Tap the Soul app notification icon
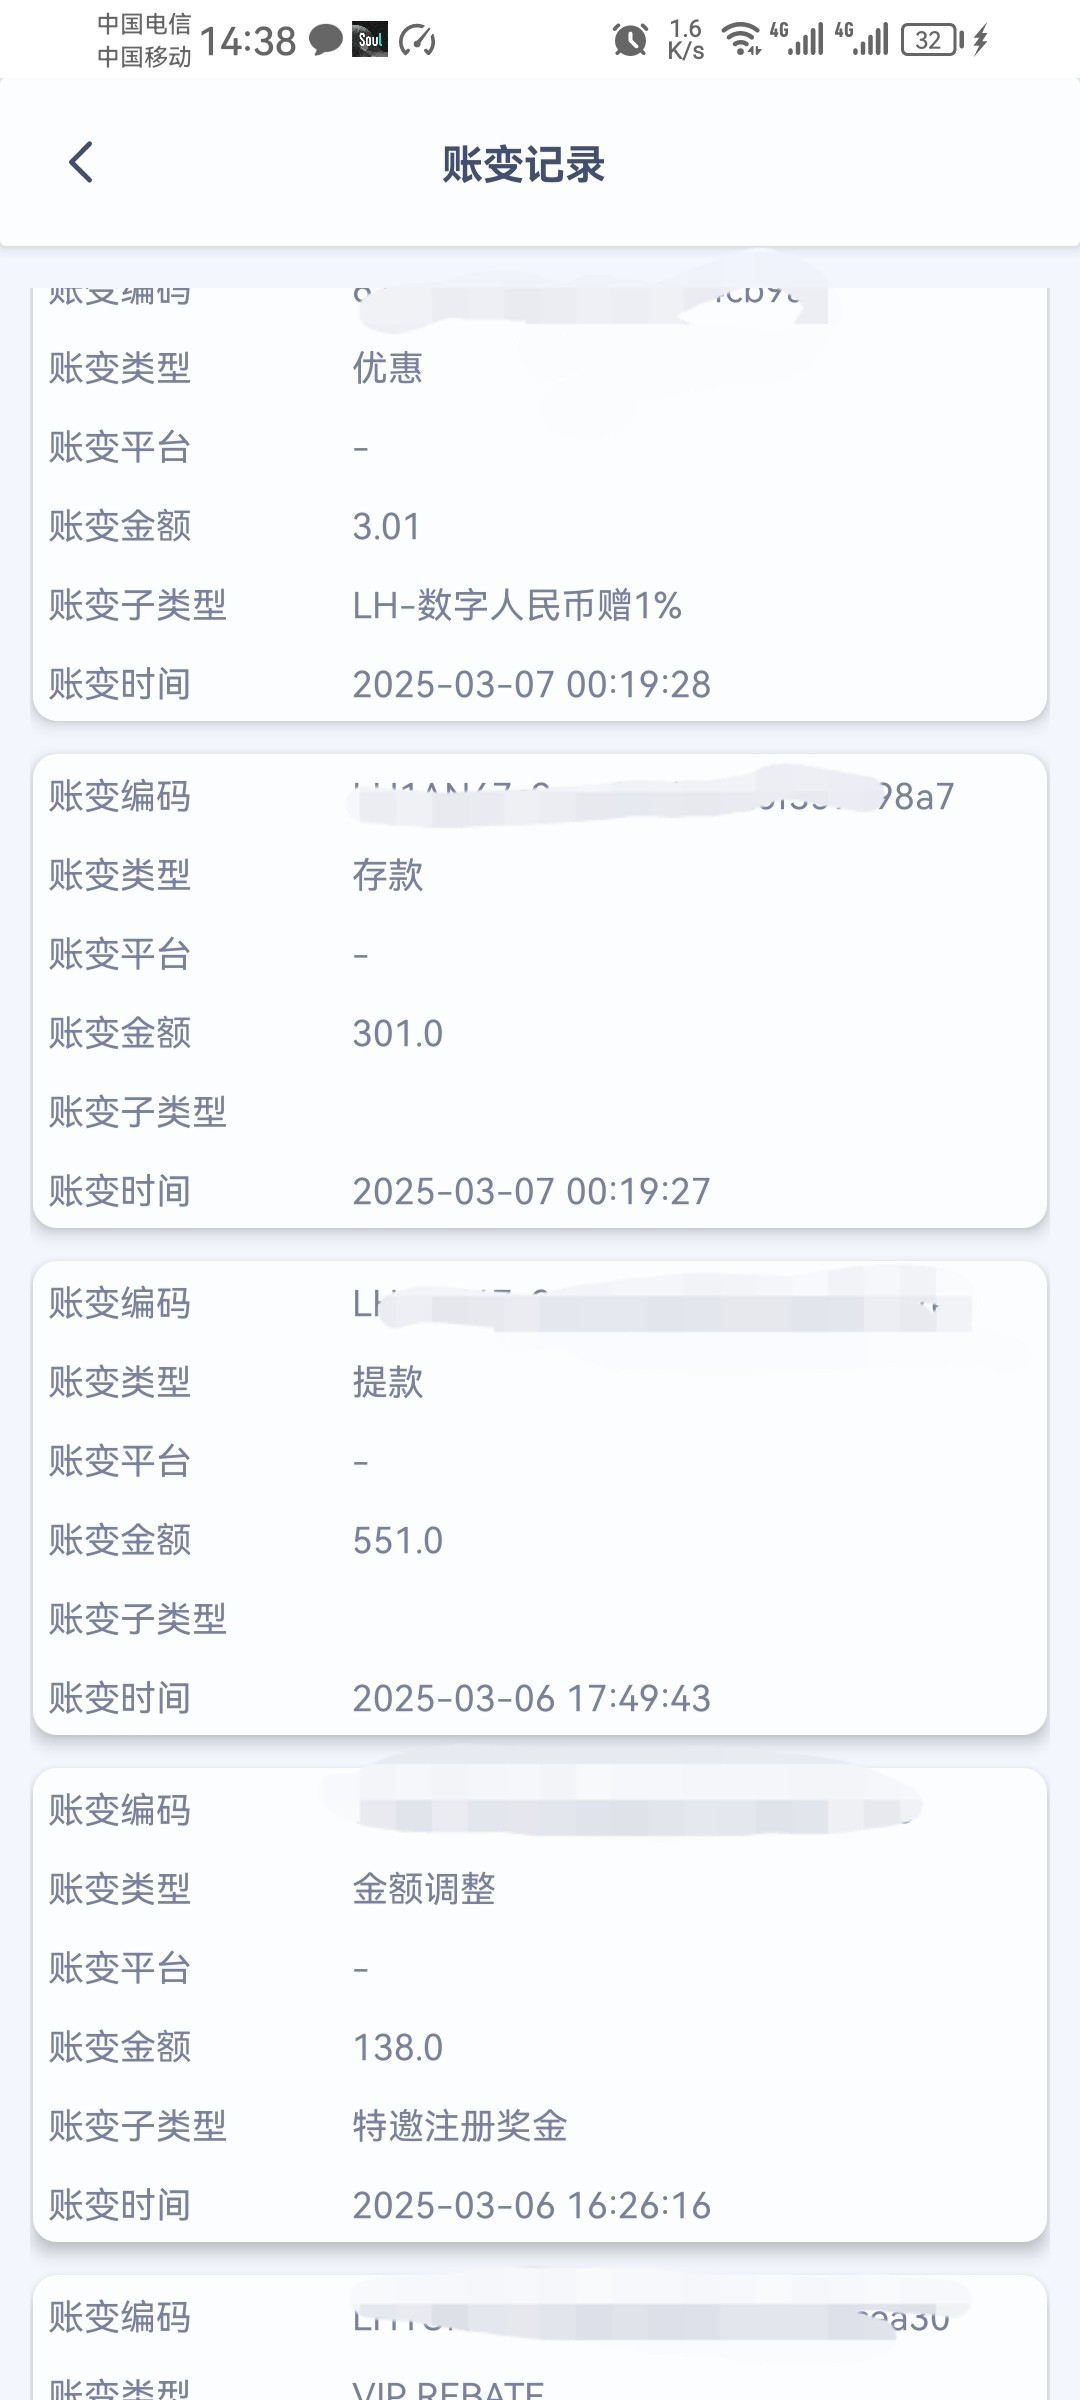 (370, 40)
